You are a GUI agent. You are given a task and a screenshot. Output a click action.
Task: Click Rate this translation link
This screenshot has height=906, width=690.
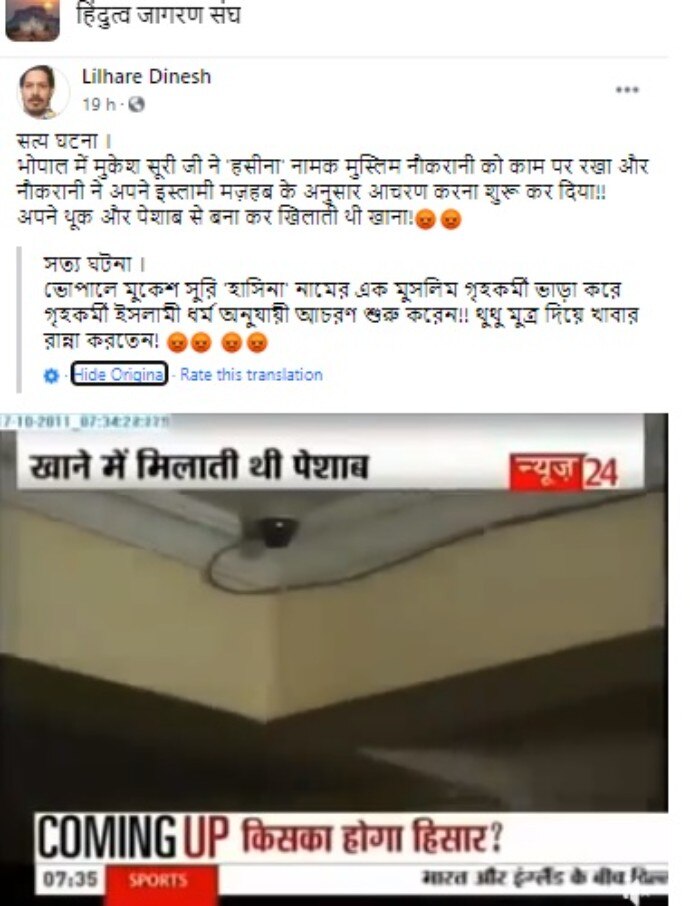click(251, 374)
